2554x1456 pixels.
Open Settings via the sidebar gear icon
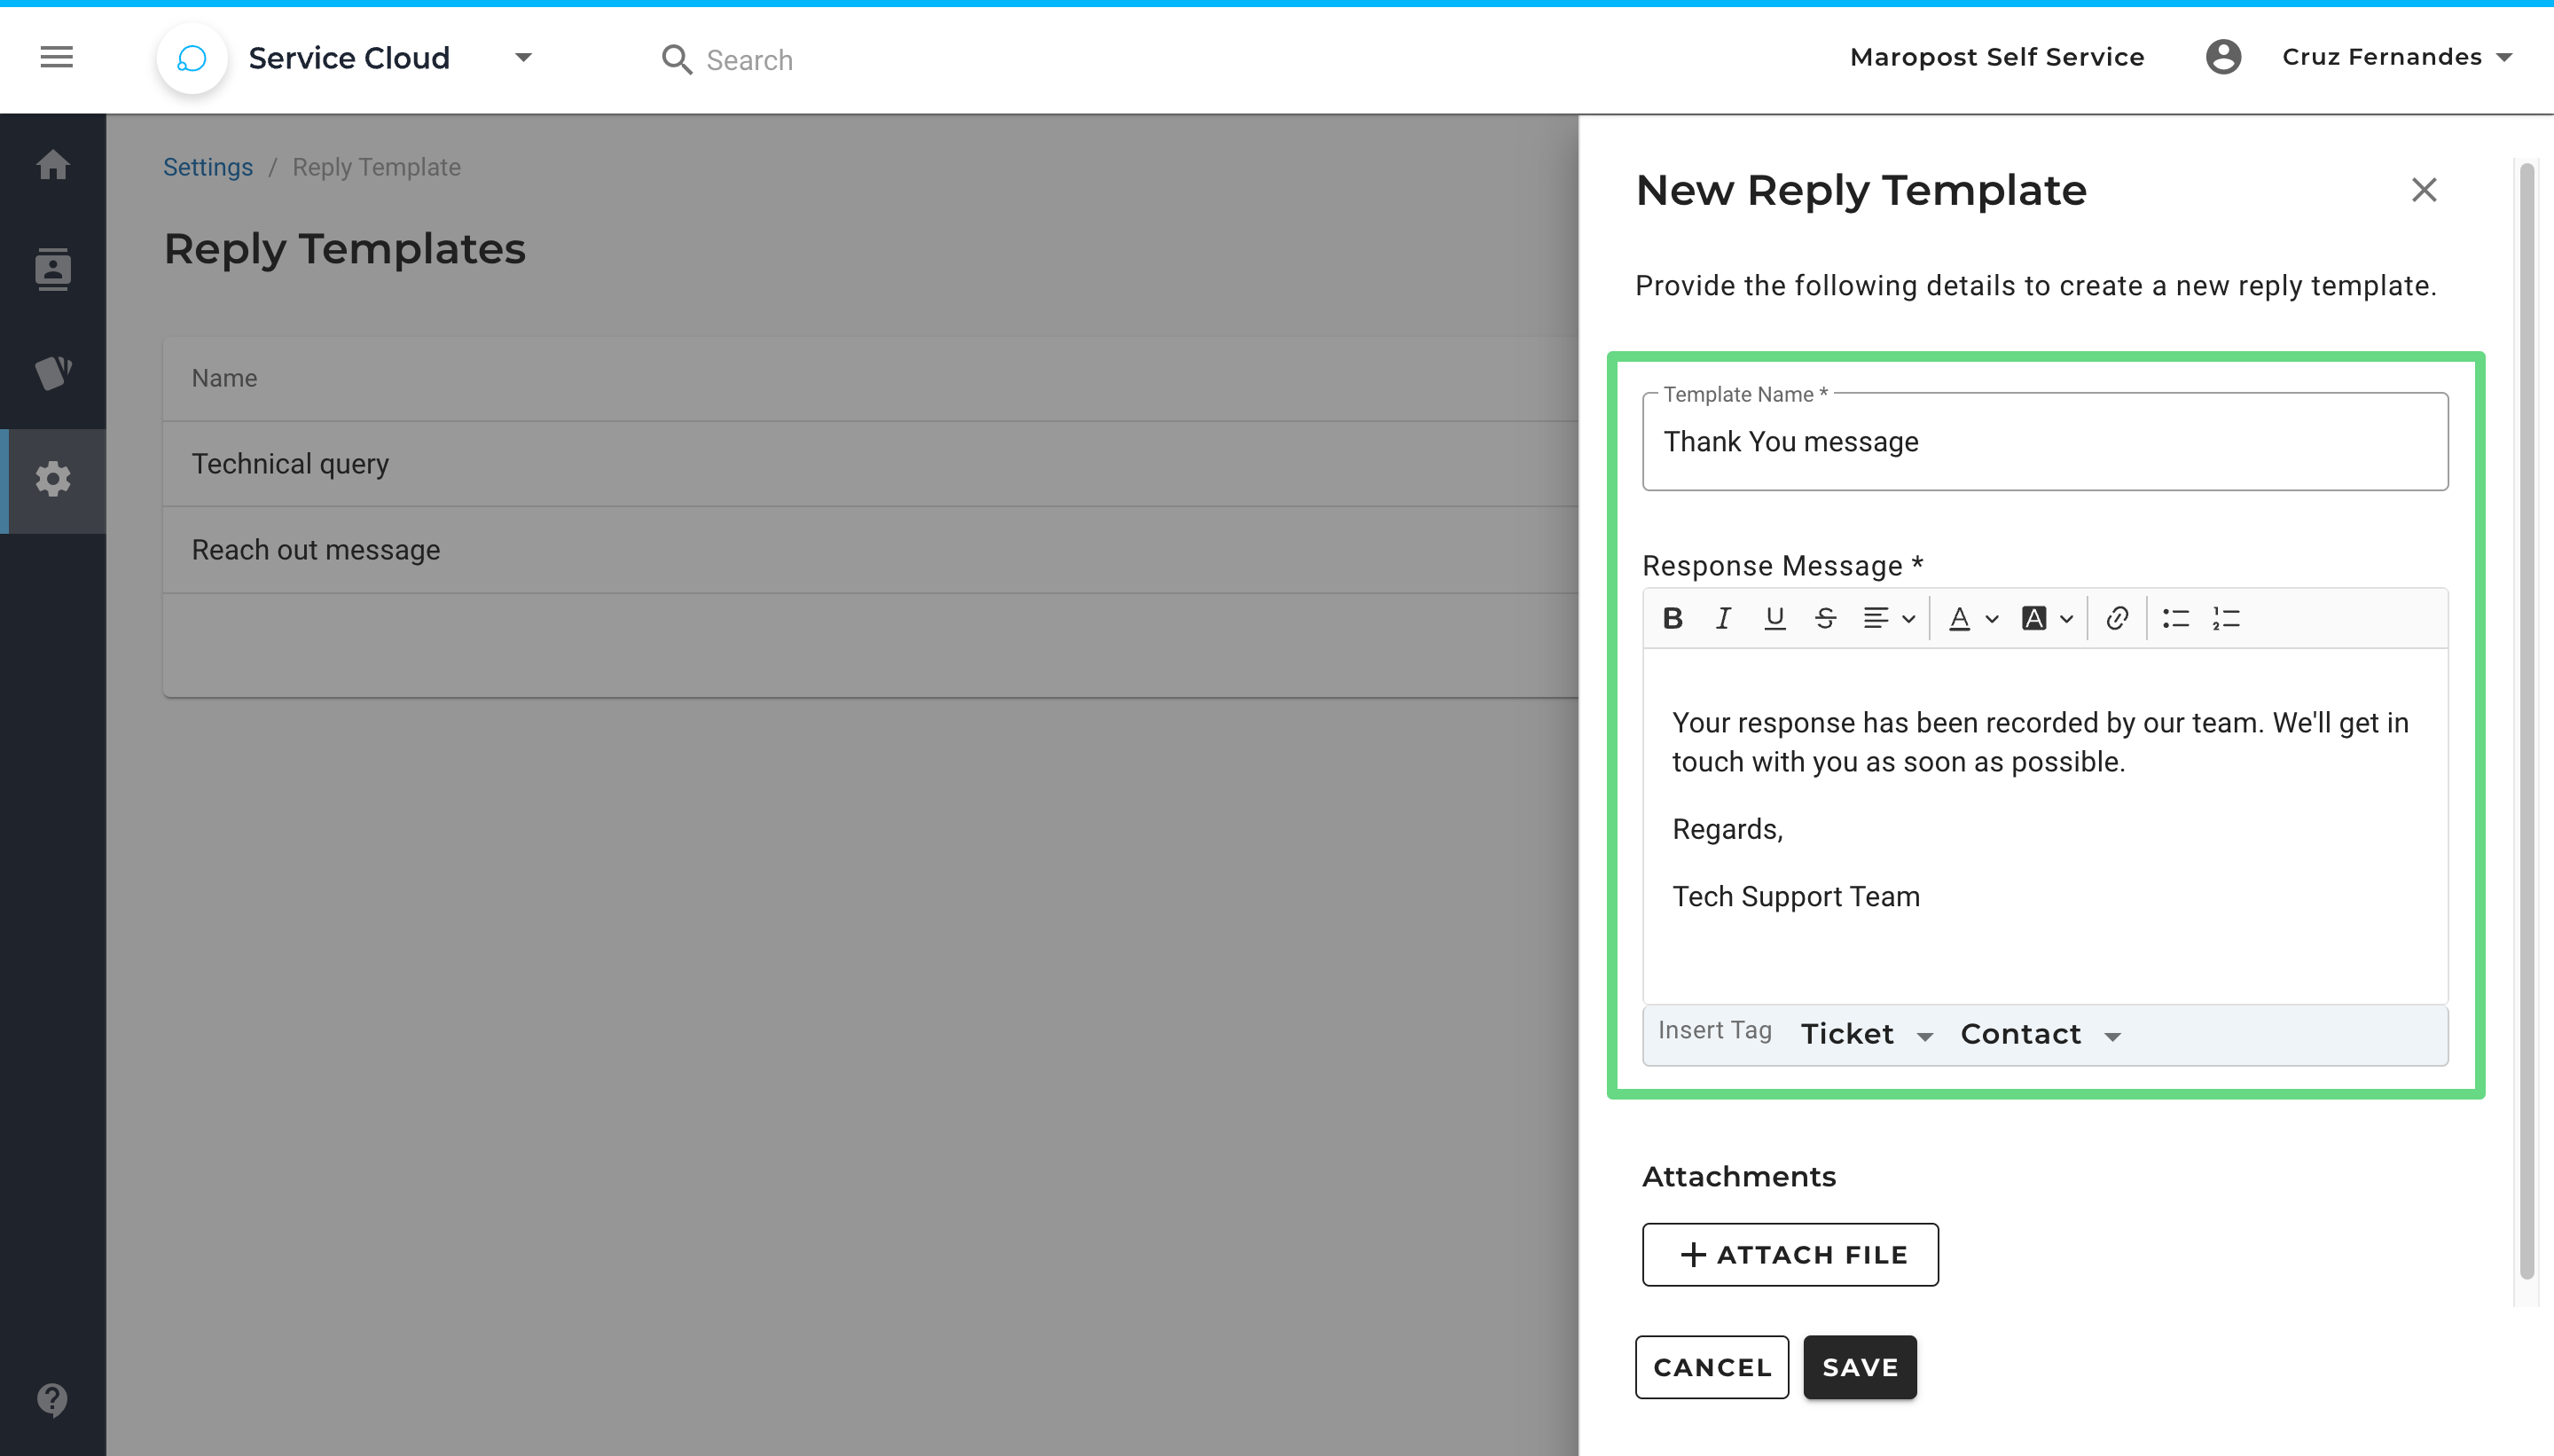(53, 480)
